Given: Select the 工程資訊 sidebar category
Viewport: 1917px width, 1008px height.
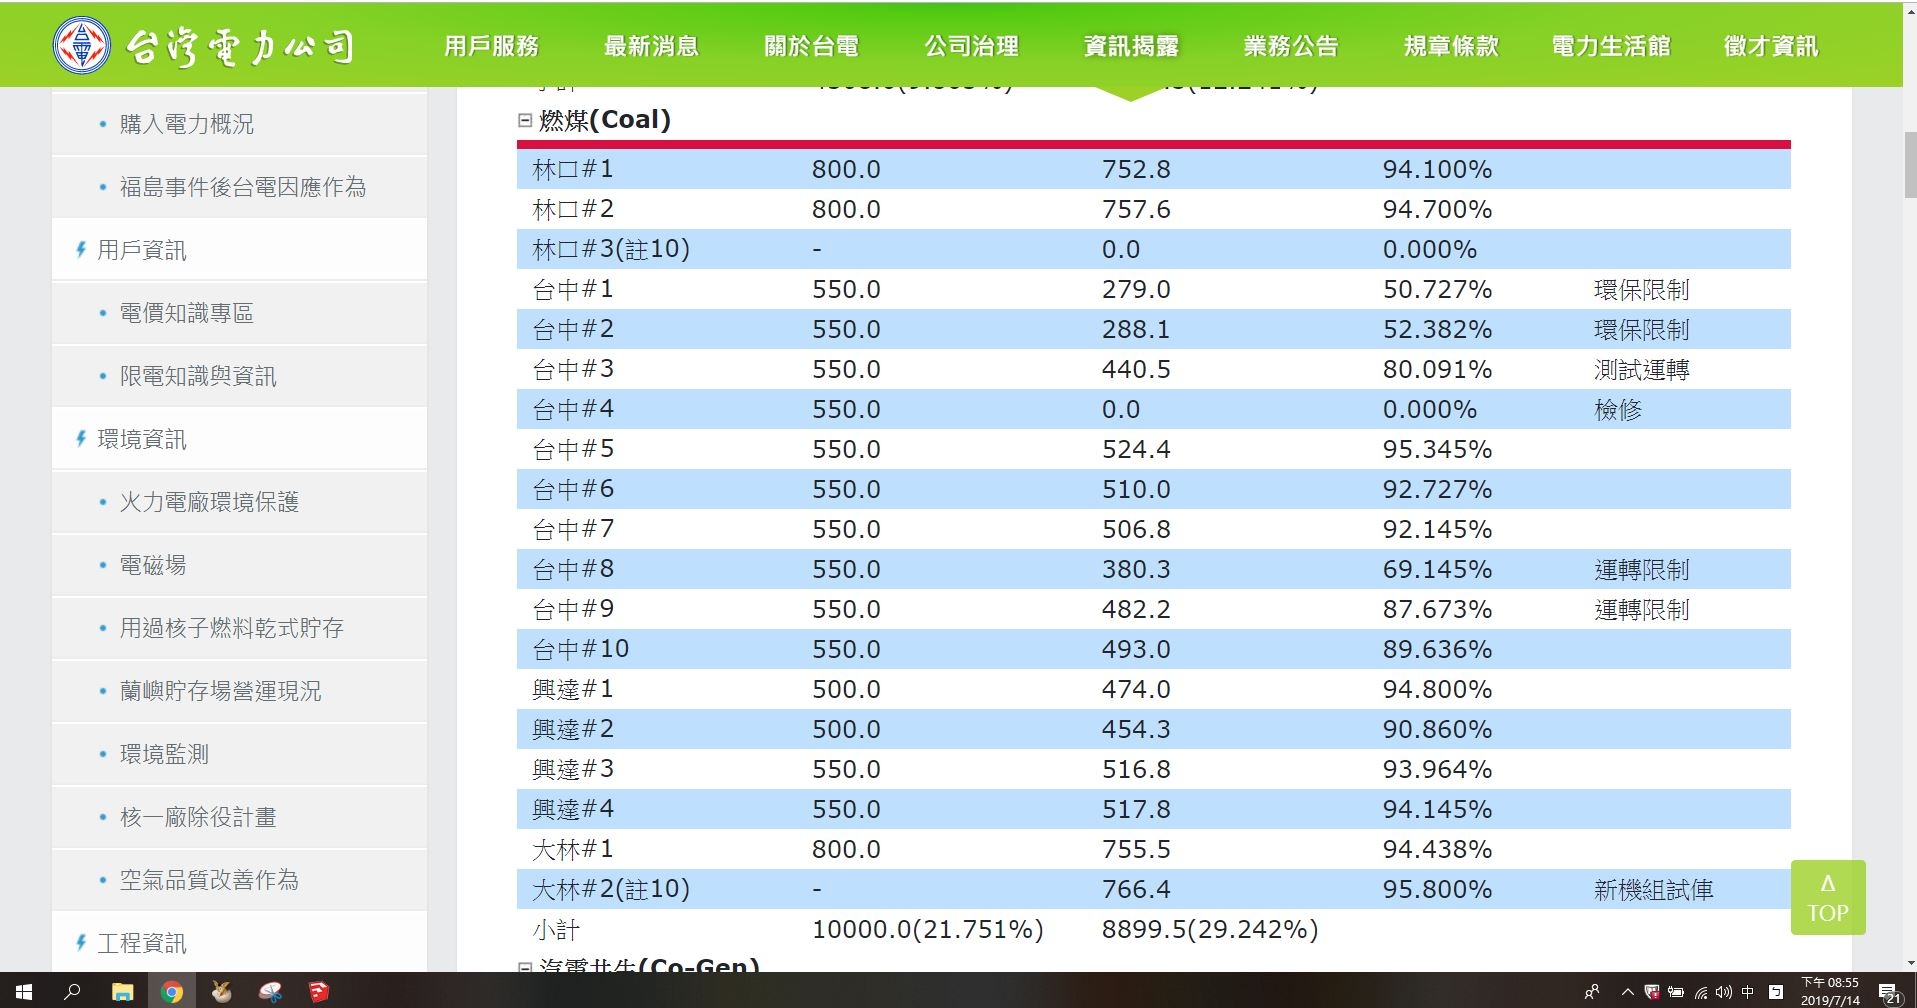Looking at the screenshot, I should click(x=141, y=943).
